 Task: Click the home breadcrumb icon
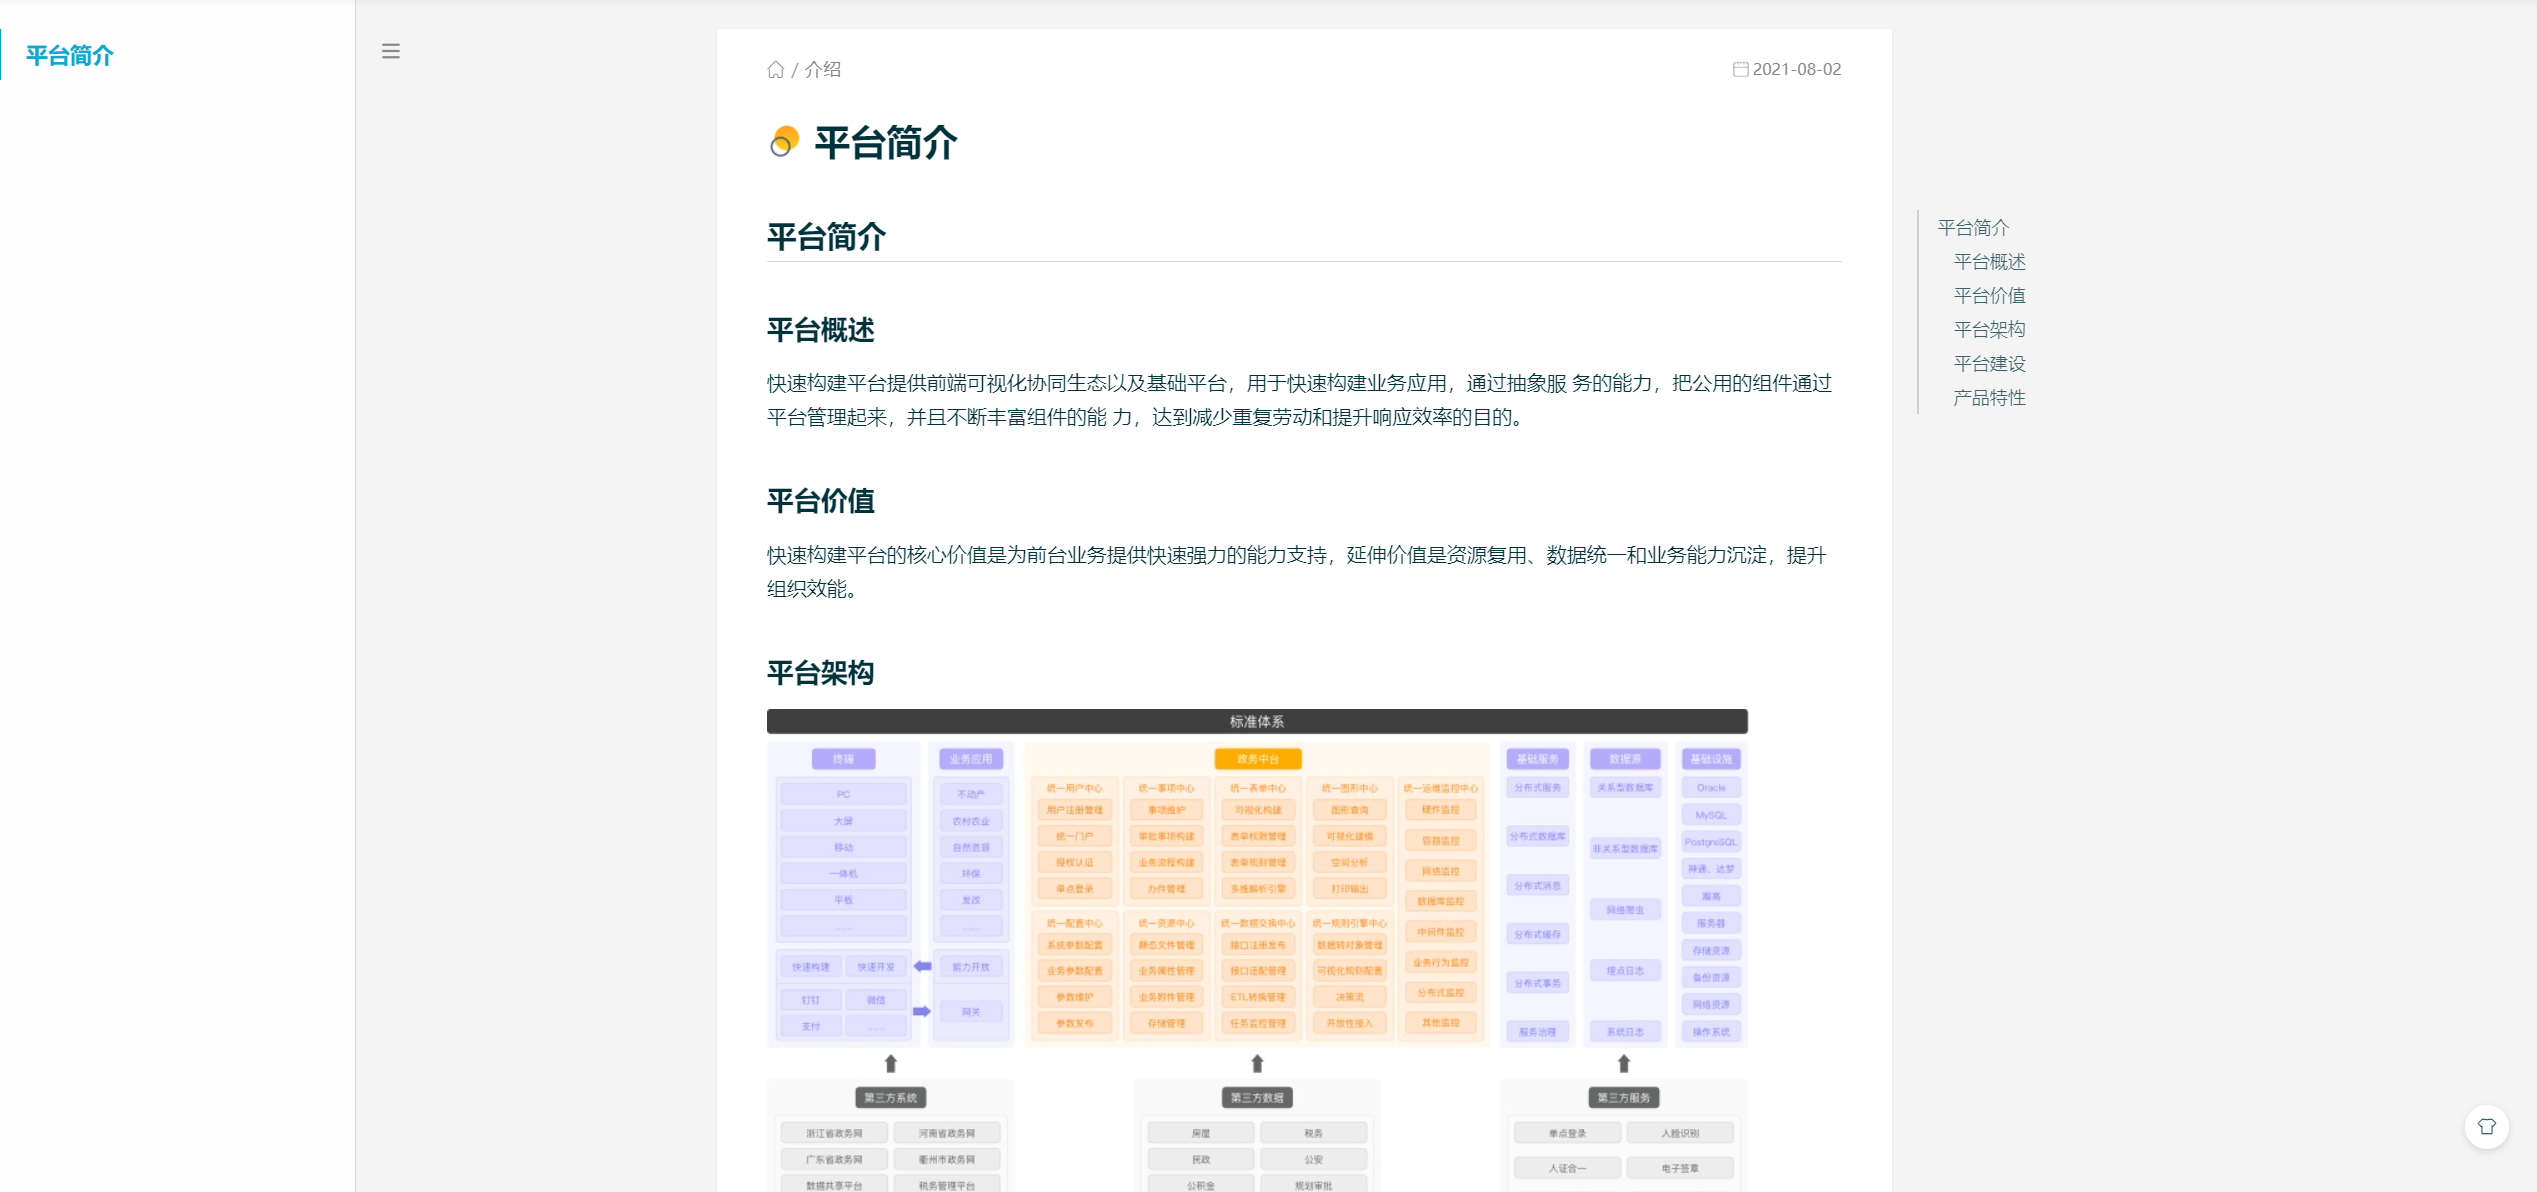tap(775, 69)
